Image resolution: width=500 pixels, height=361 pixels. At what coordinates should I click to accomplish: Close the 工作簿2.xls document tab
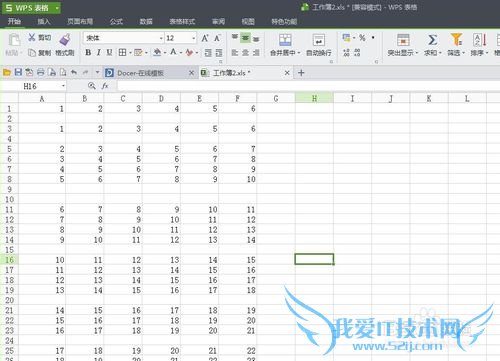click(287, 73)
